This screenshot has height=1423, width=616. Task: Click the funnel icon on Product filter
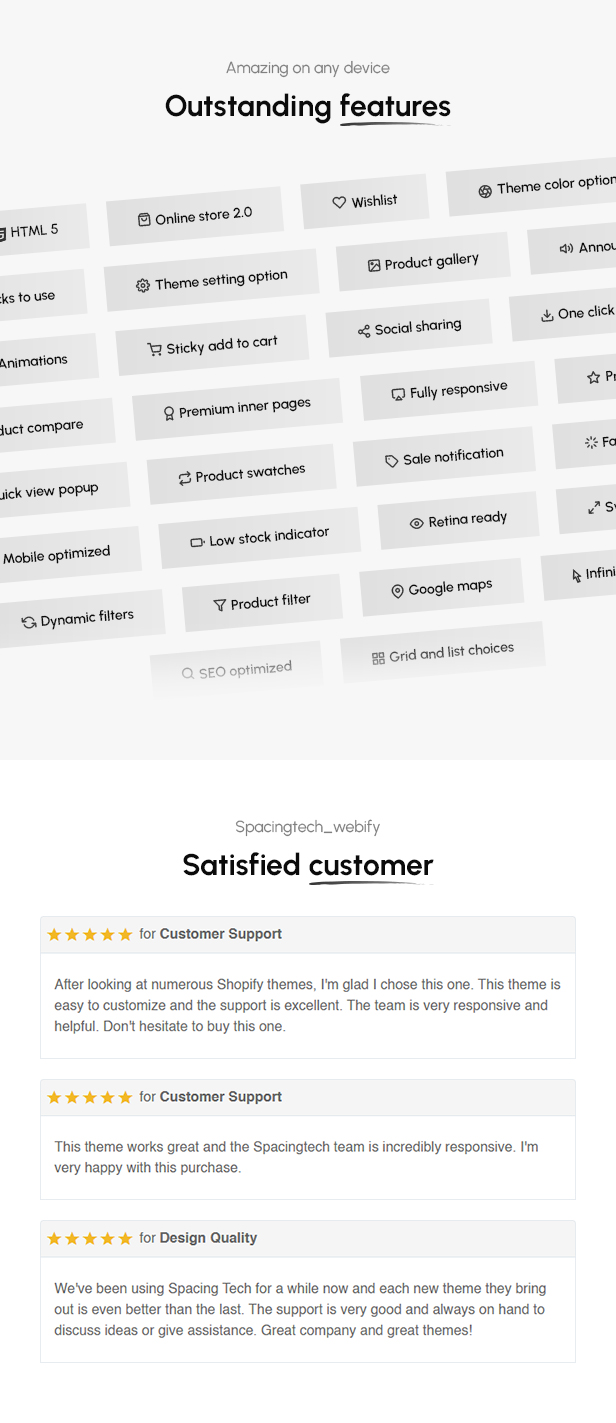(x=220, y=606)
